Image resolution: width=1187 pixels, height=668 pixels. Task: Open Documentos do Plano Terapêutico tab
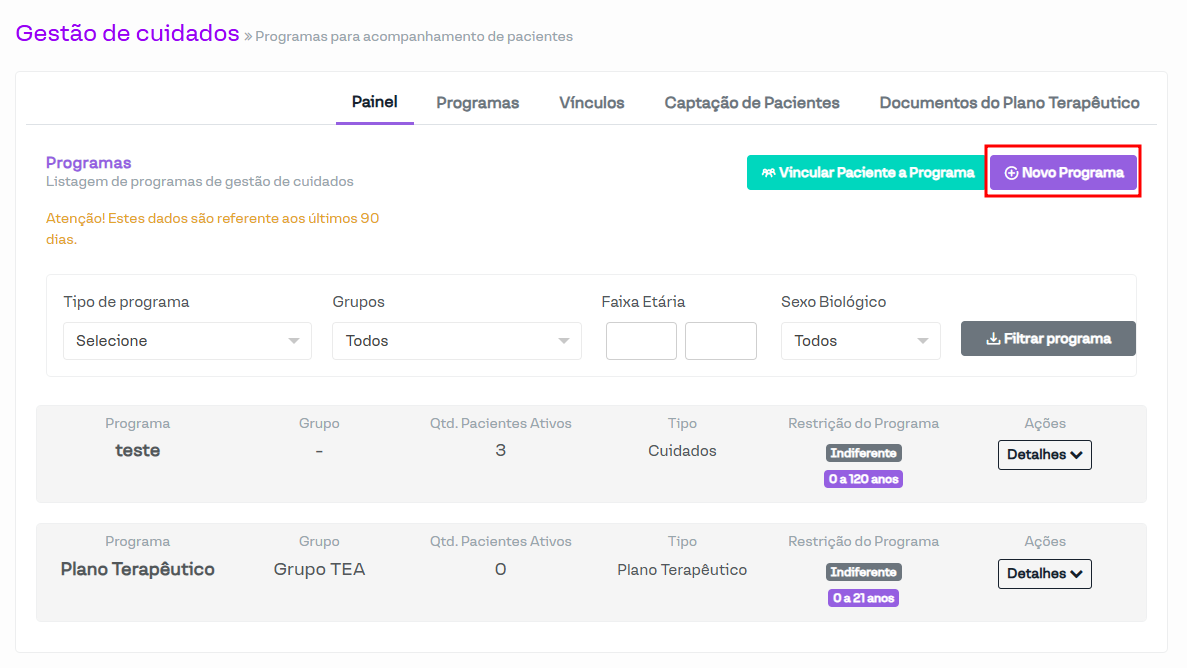pos(1009,103)
